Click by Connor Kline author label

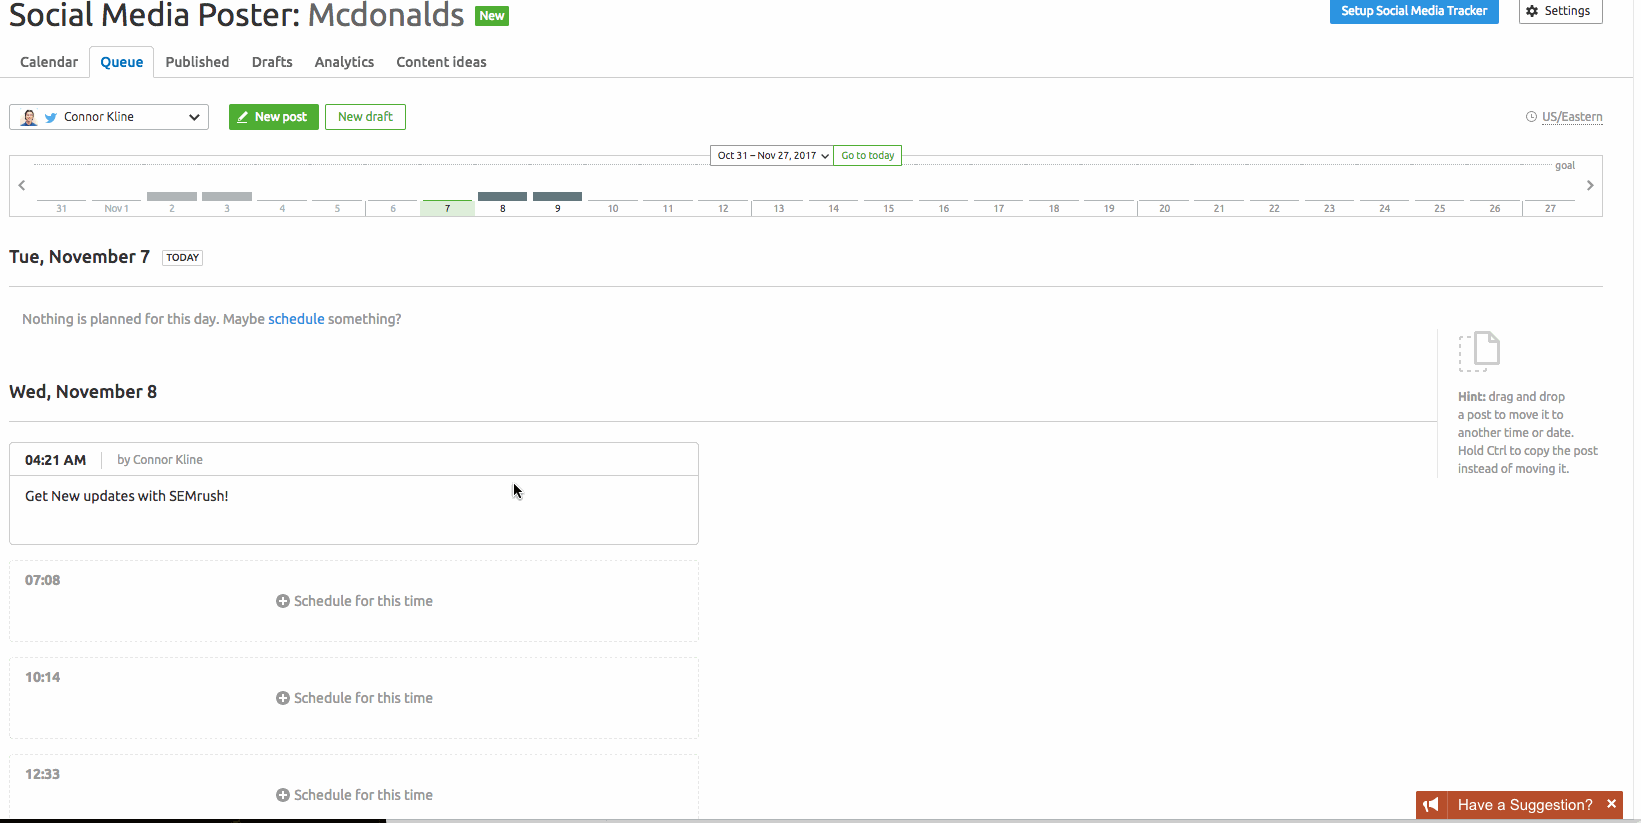160,460
